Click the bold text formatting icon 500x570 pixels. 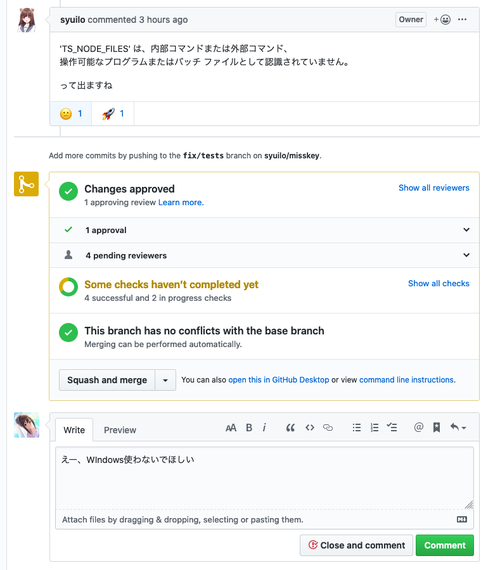(x=249, y=428)
